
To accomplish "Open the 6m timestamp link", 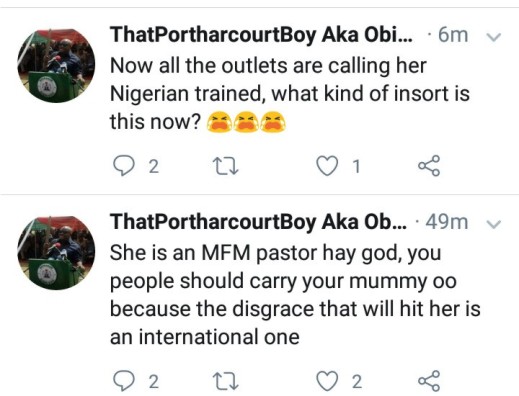I will coord(453,35).
